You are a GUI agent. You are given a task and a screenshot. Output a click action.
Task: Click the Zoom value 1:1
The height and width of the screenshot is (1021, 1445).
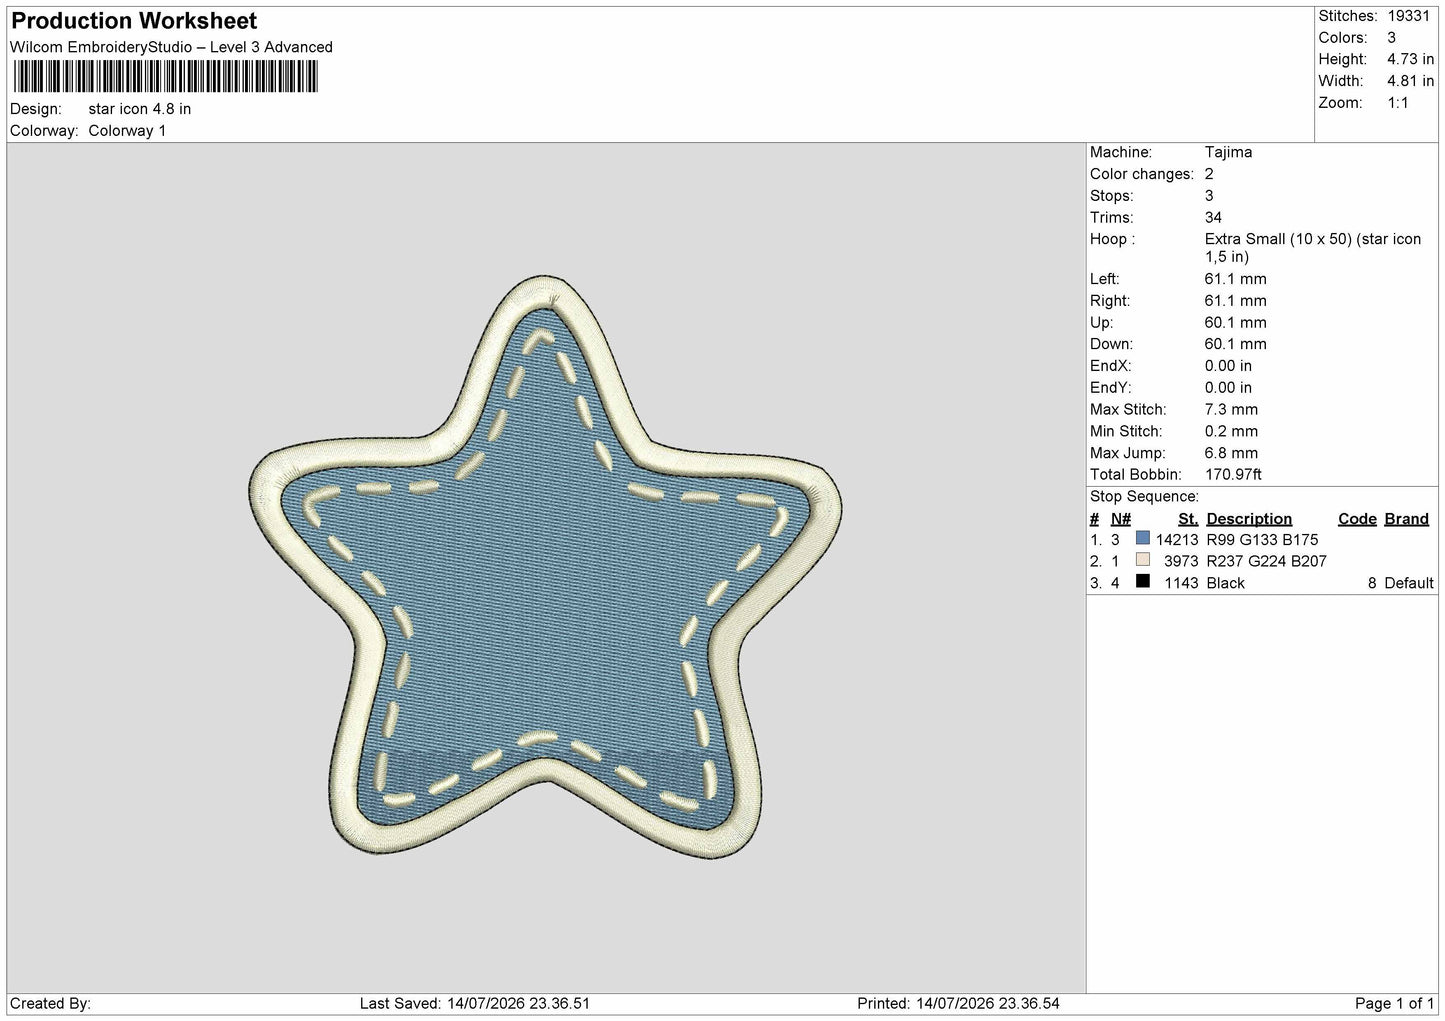[x=1398, y=103]
